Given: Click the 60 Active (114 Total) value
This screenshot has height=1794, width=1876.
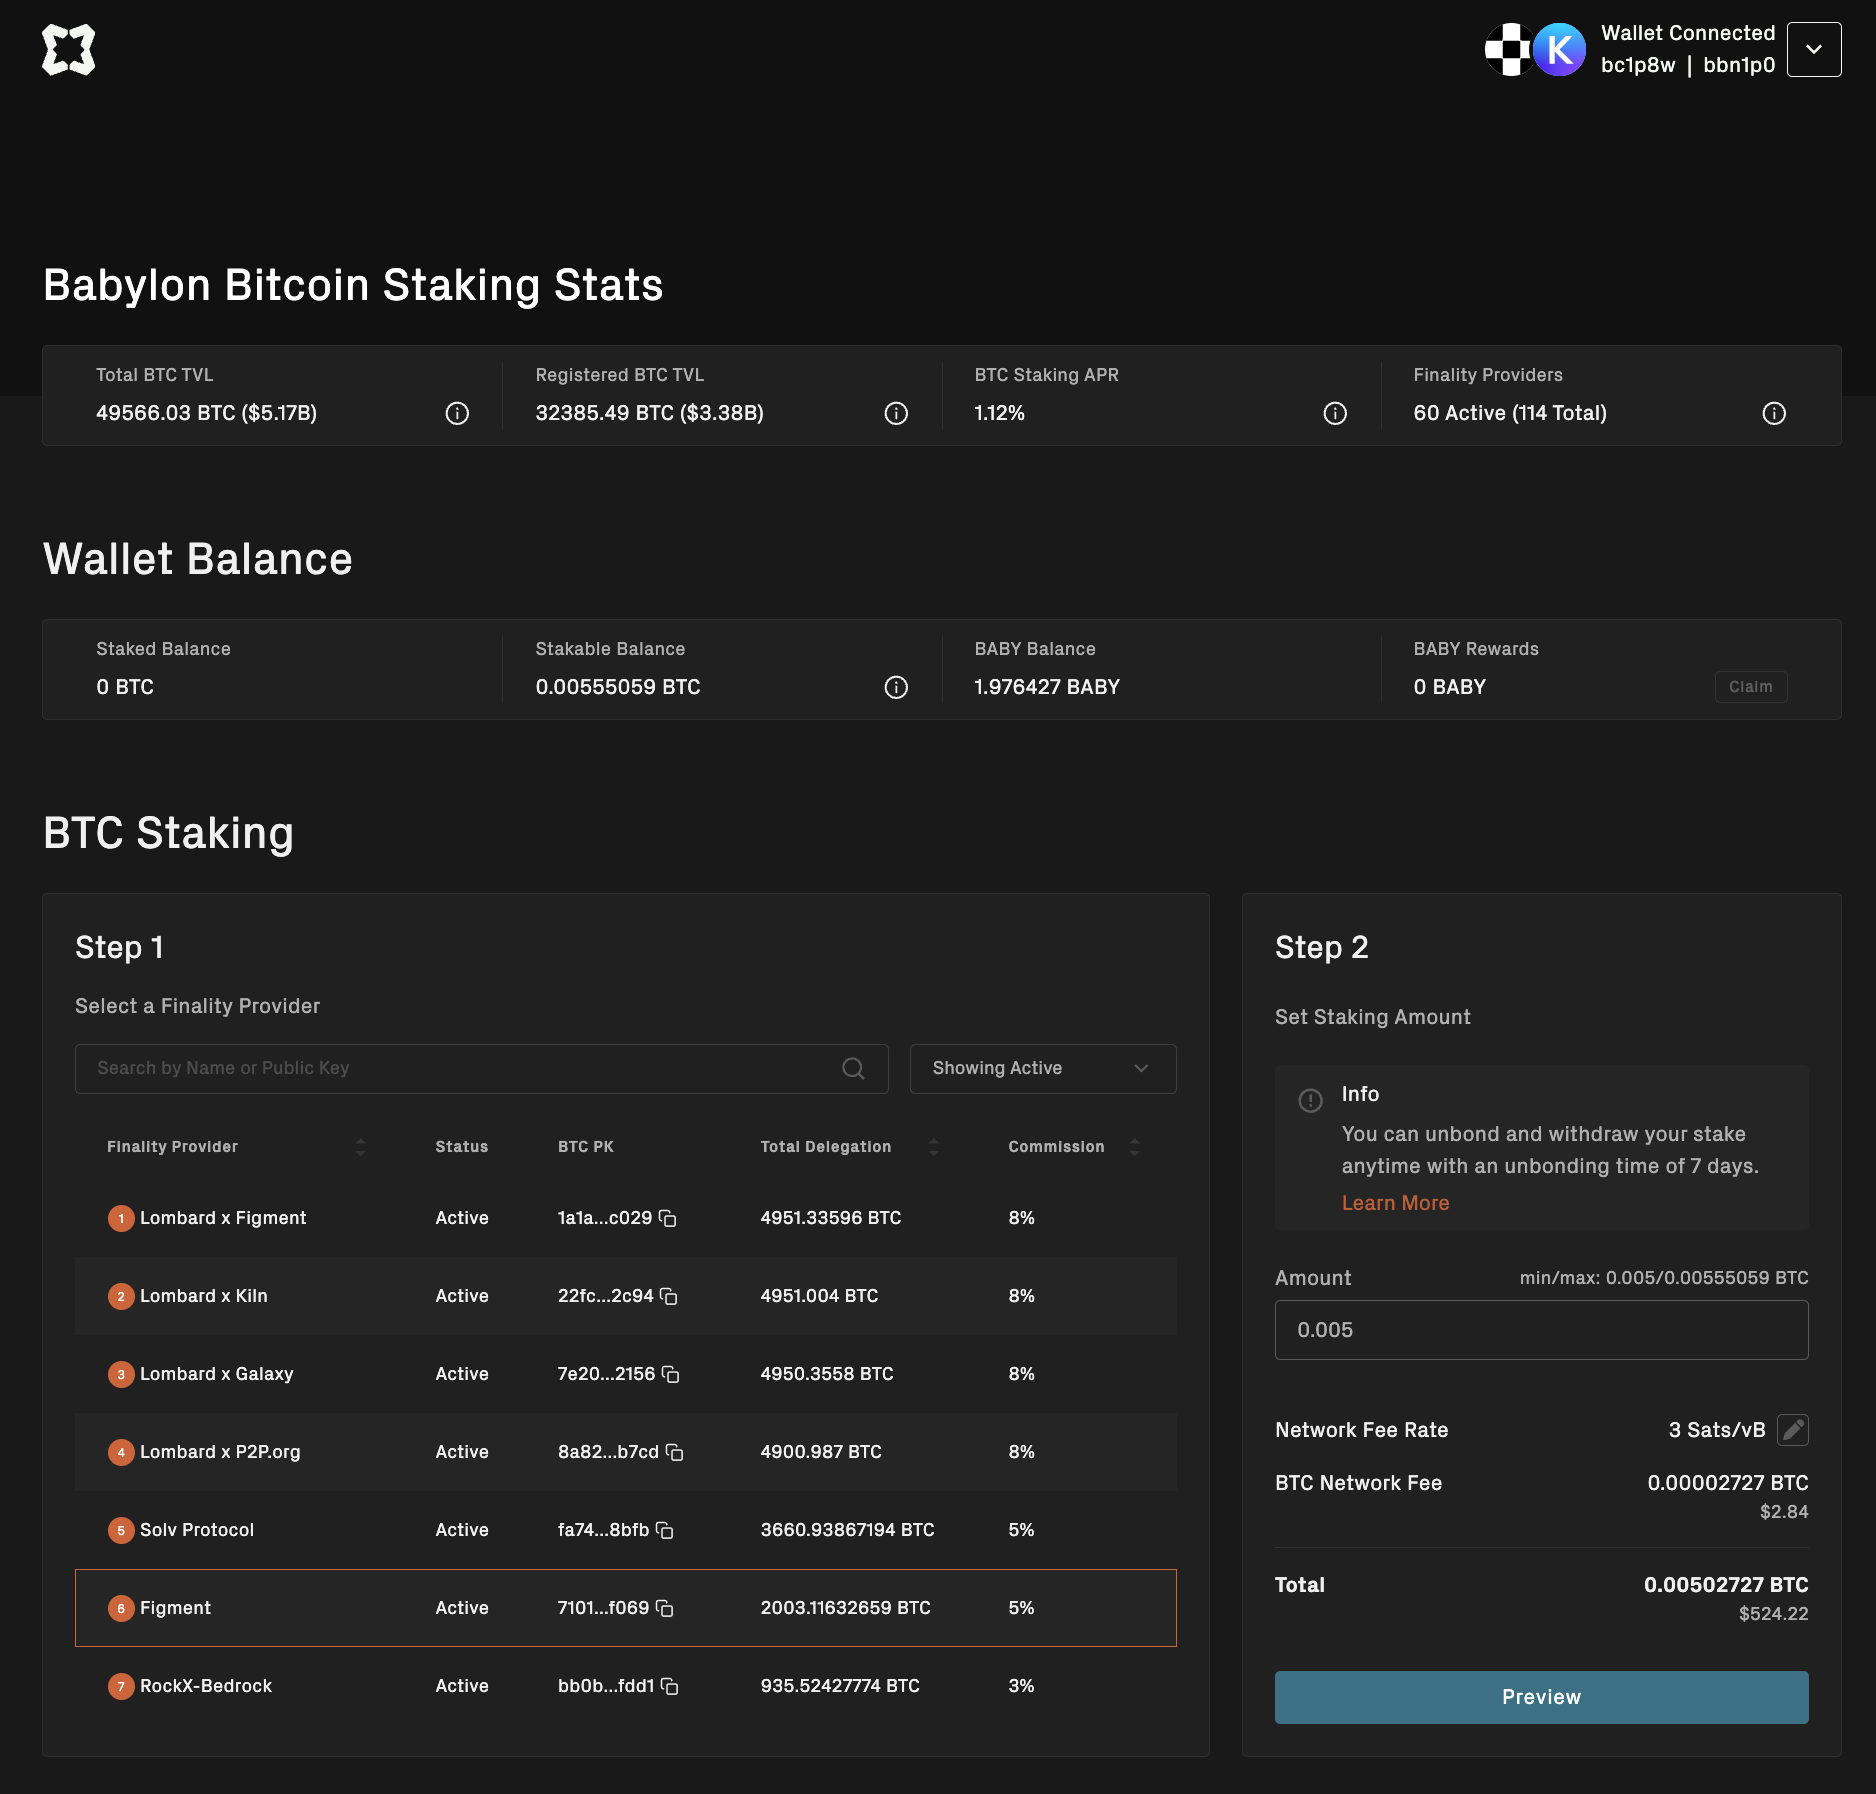Looking at the screenshot, I should pyautogui.click(x=1510, y=413).
